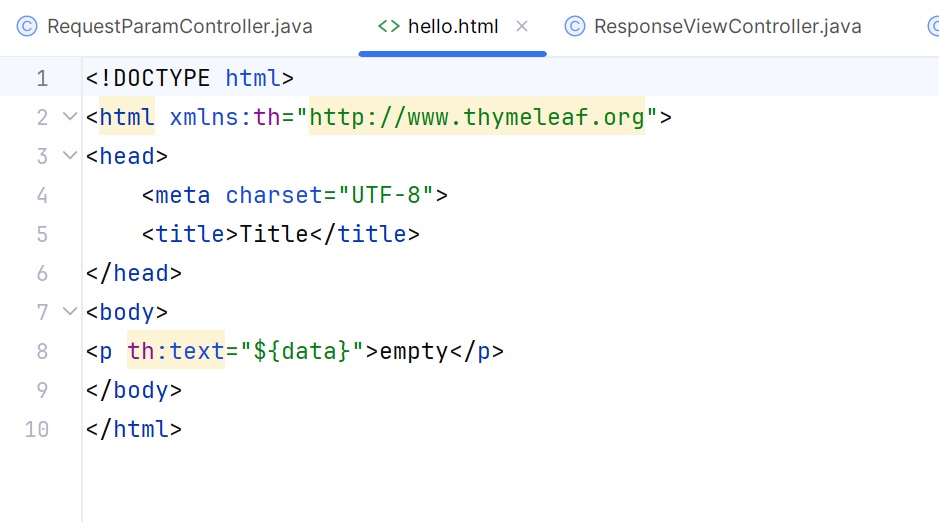The width and height of the screenshot is (939, 522).
Task: Switch to the RequestParamController.java tab
Action: (x=179, y=26)
